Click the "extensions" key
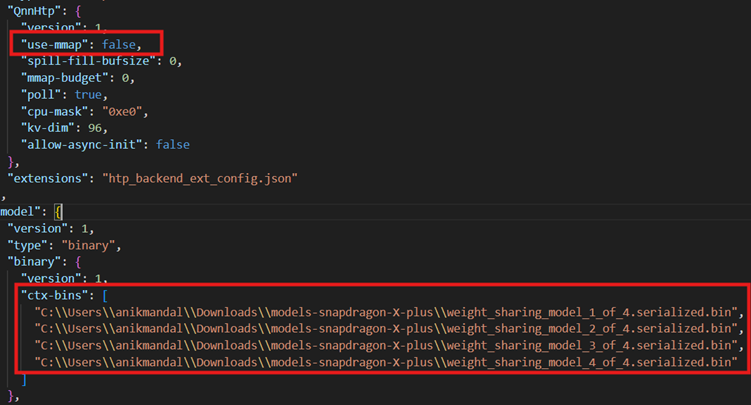The height and width of the screenshot is (405, 751). 49,178
